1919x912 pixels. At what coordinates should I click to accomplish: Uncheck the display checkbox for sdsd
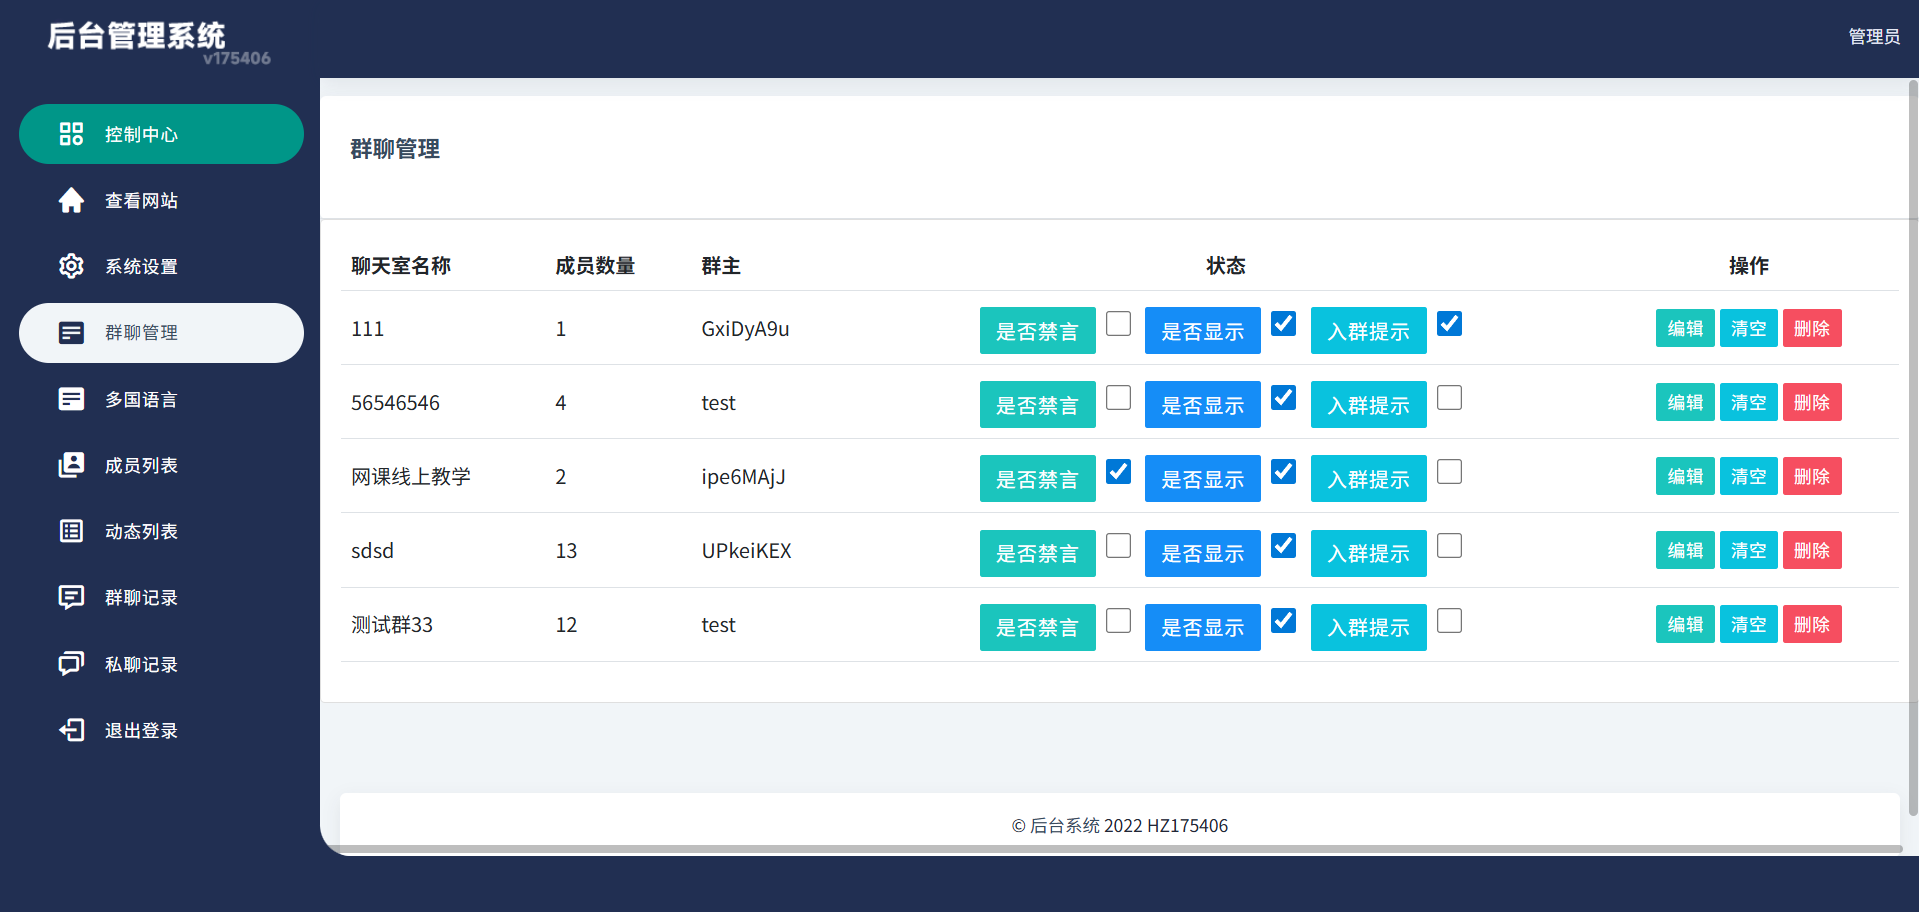1283,546
